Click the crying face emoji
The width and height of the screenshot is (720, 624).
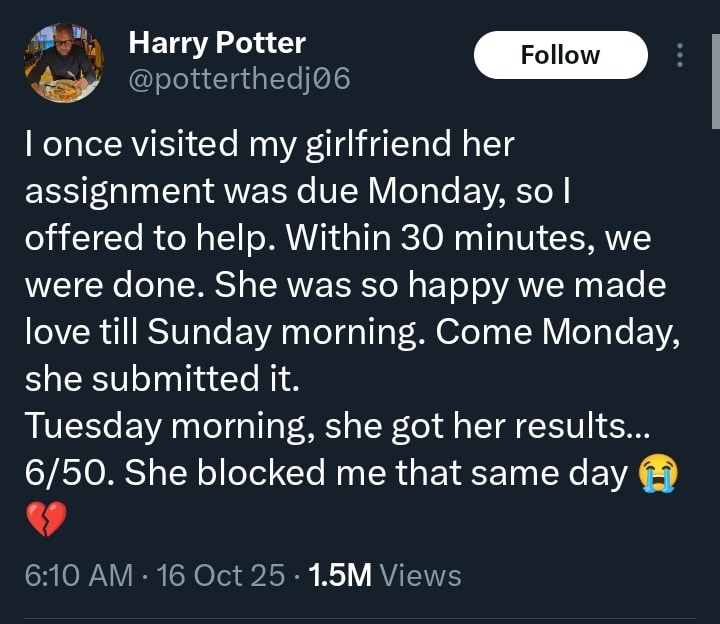pos(657,472)
